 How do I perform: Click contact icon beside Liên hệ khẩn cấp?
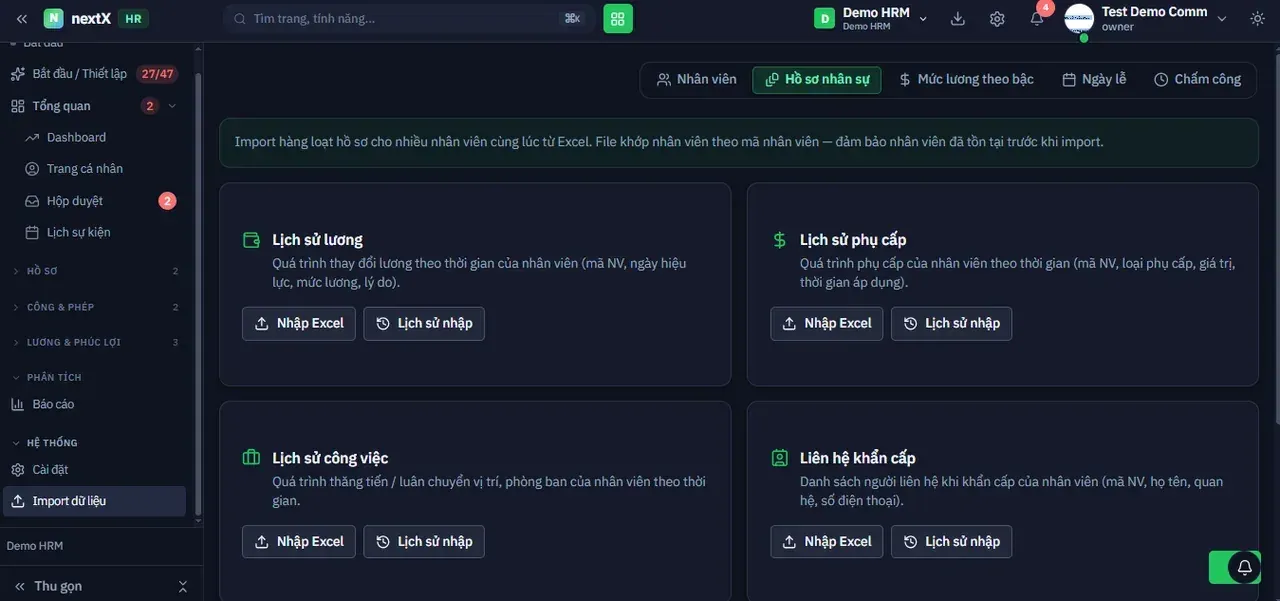pos(779,458)
